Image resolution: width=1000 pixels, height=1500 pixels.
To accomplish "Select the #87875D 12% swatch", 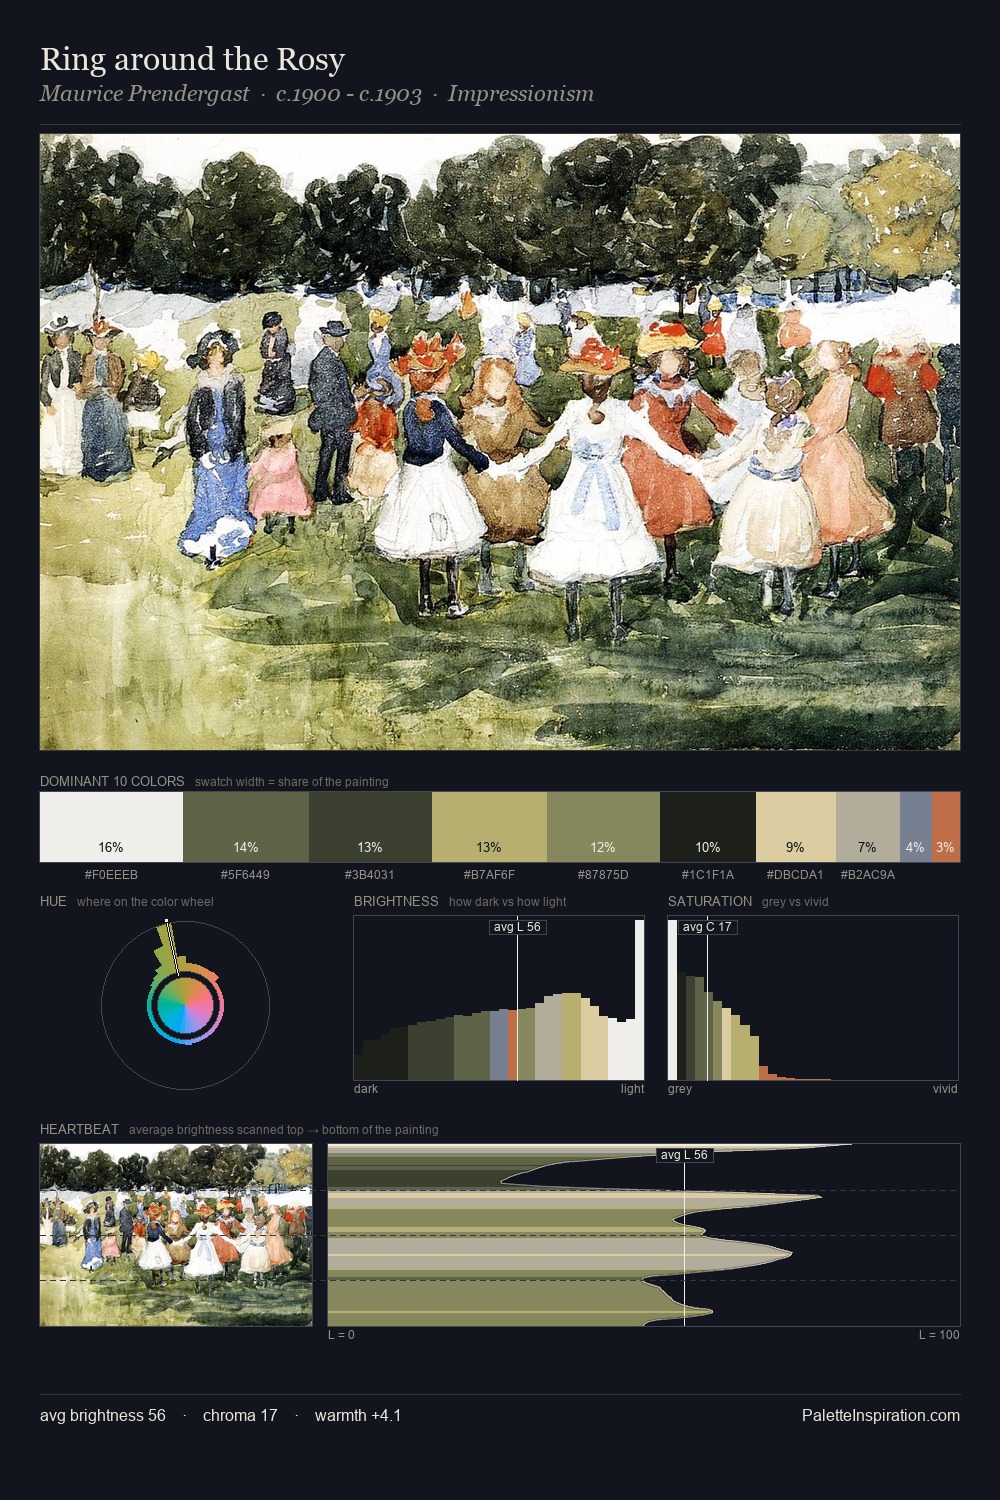I will pos(603,827).
